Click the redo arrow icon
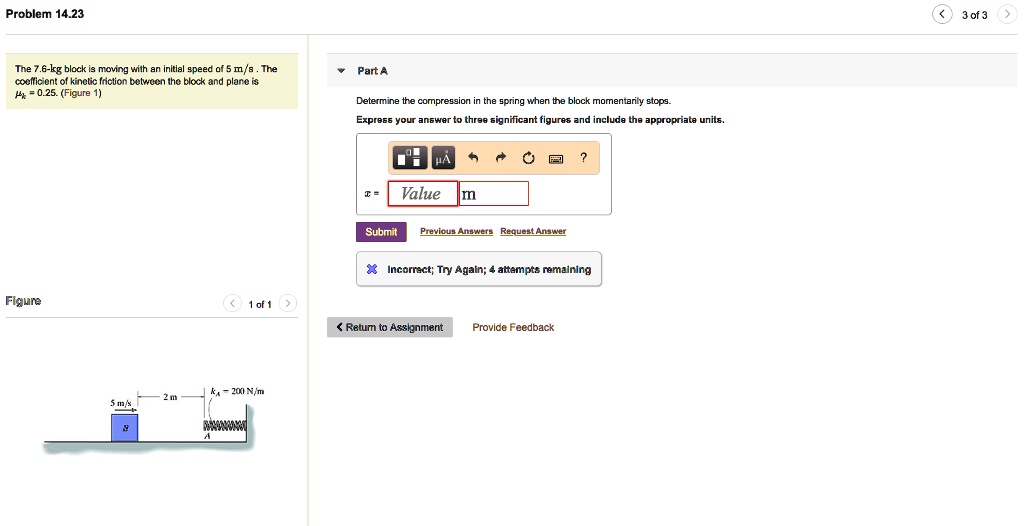 [501, 158]
